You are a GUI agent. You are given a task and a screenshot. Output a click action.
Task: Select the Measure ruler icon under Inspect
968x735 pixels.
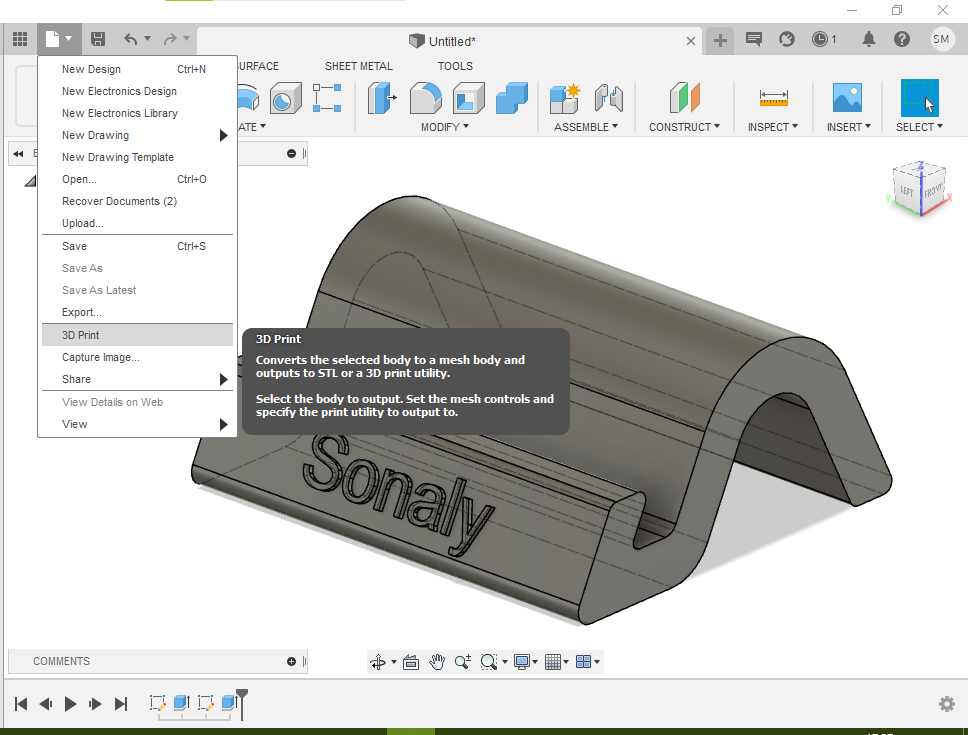tap(773, 98)
